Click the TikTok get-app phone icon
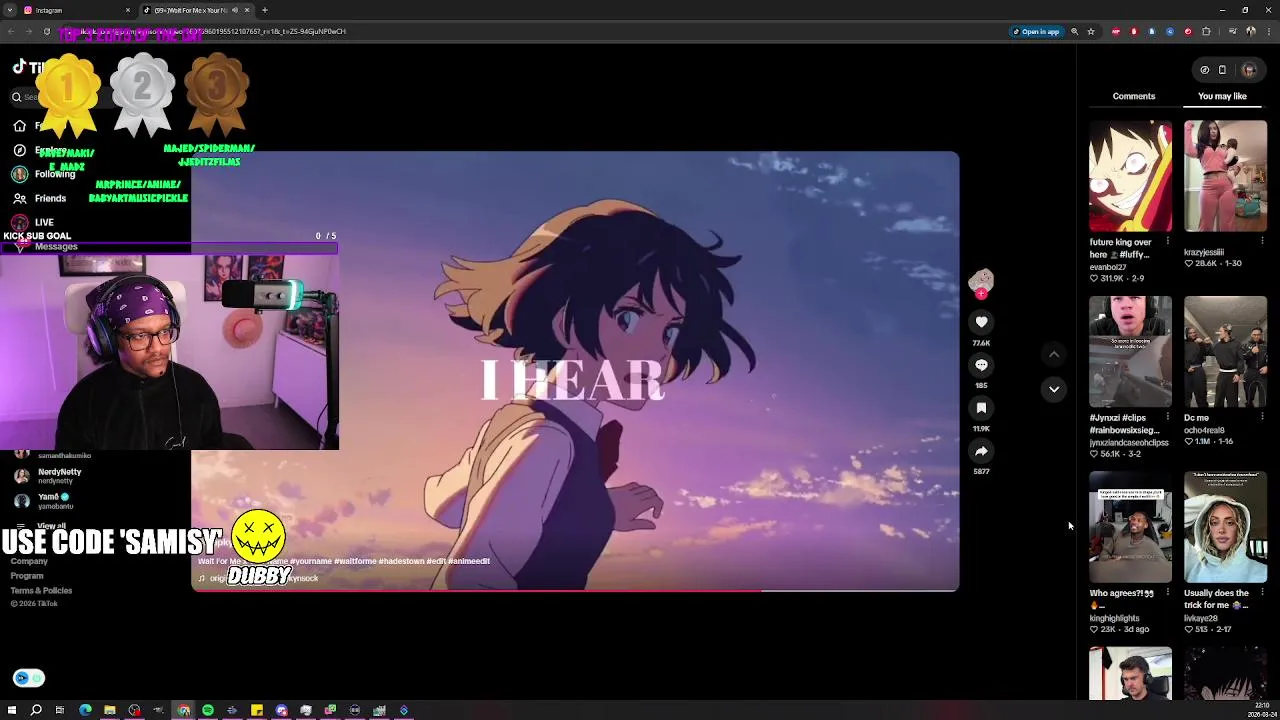Image resolution: width=1280 pixels, height=720 pixels. point(1222,70)
